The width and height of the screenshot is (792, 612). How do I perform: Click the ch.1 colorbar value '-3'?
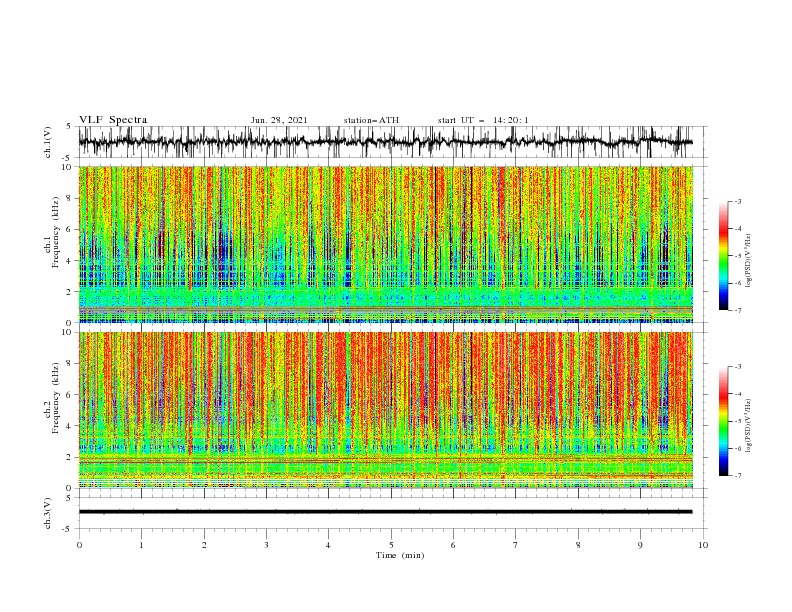coord(738,201)
